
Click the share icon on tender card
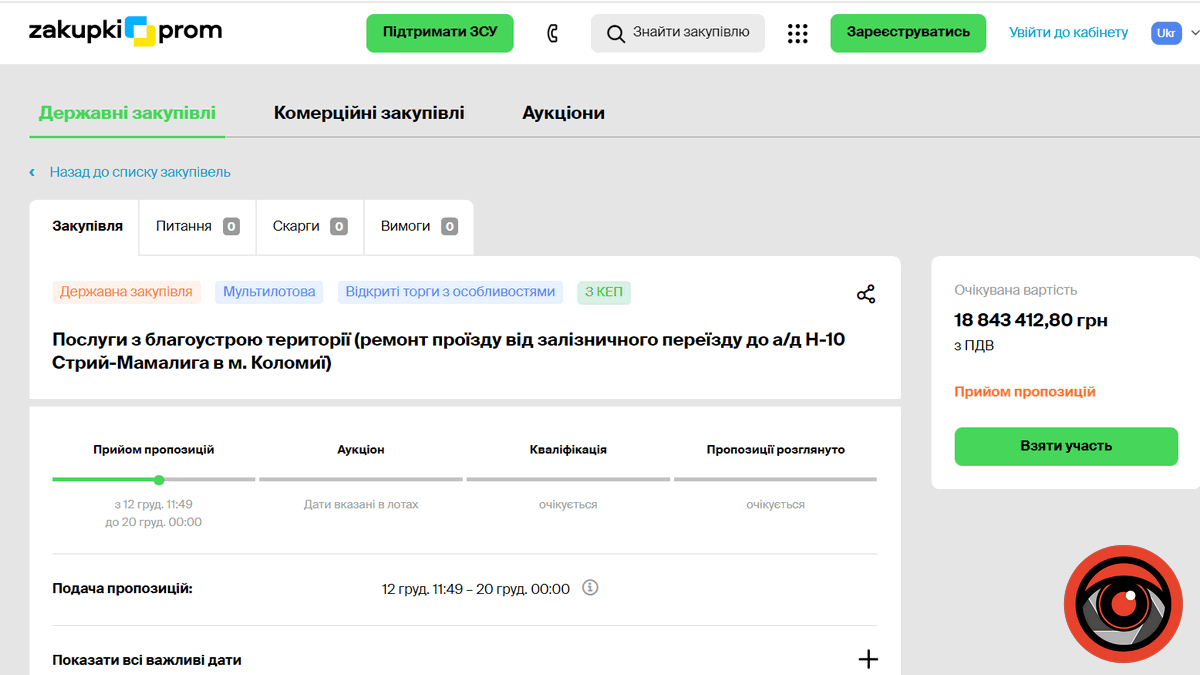pos(866,294)
